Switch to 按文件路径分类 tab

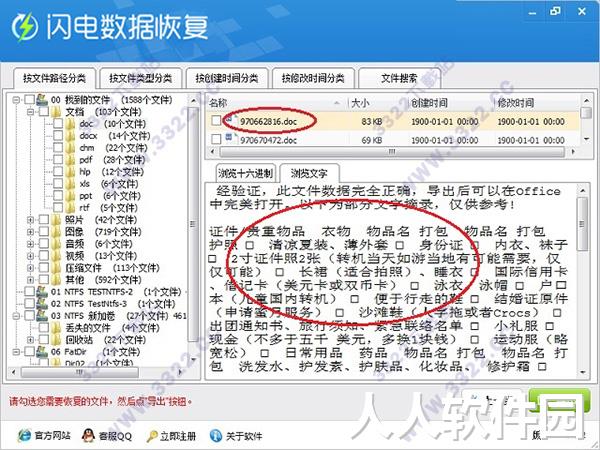tap(54, 78)
